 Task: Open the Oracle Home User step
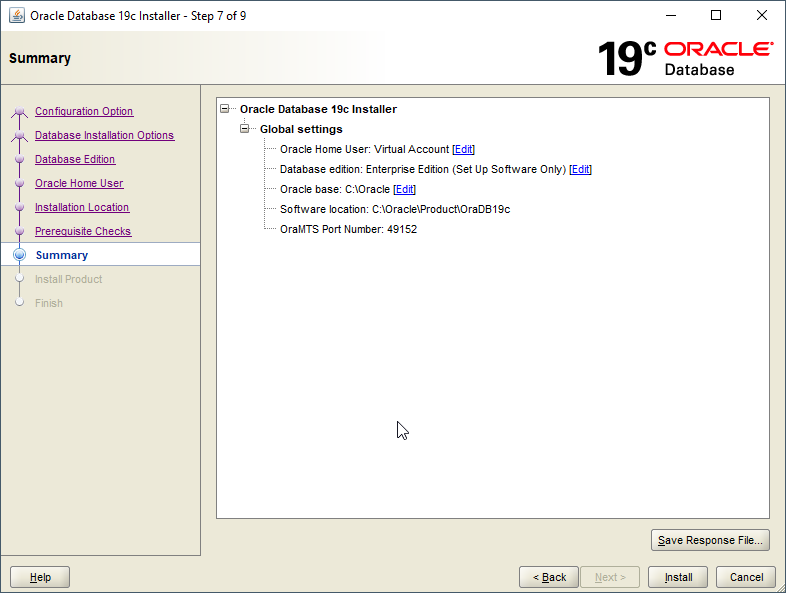pos(79,183)
